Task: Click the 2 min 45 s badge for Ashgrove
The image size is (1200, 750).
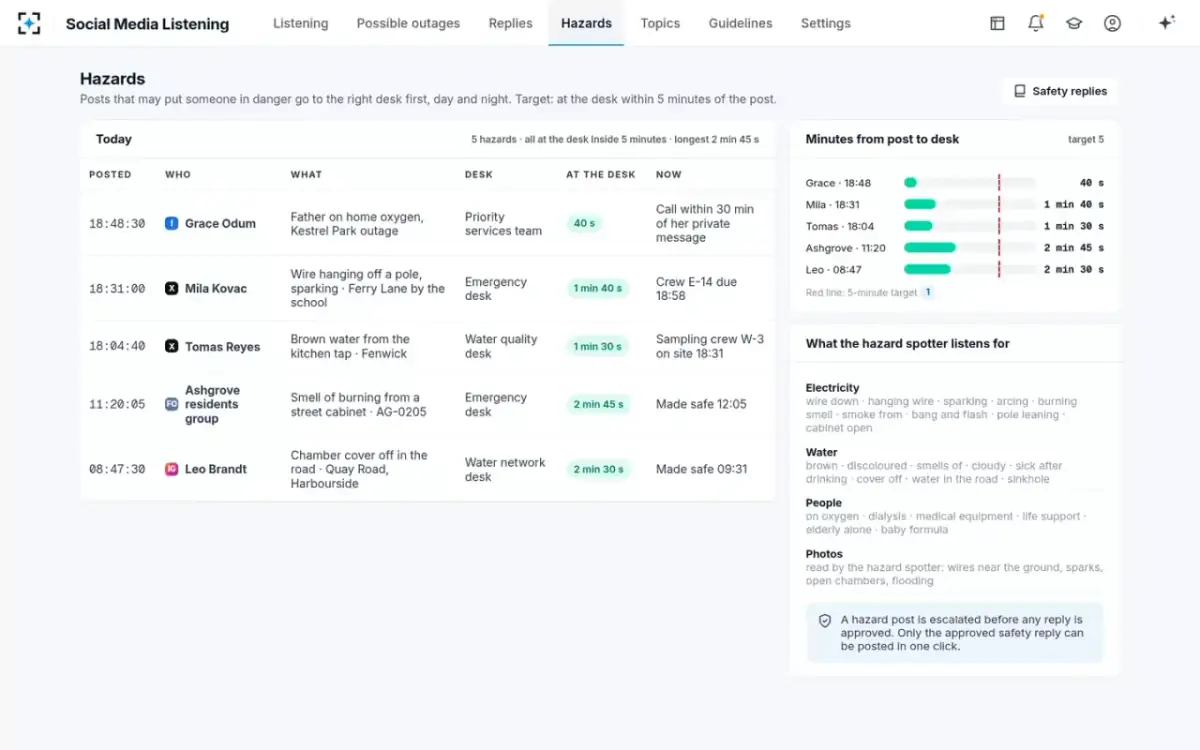Action: (598, 405)
